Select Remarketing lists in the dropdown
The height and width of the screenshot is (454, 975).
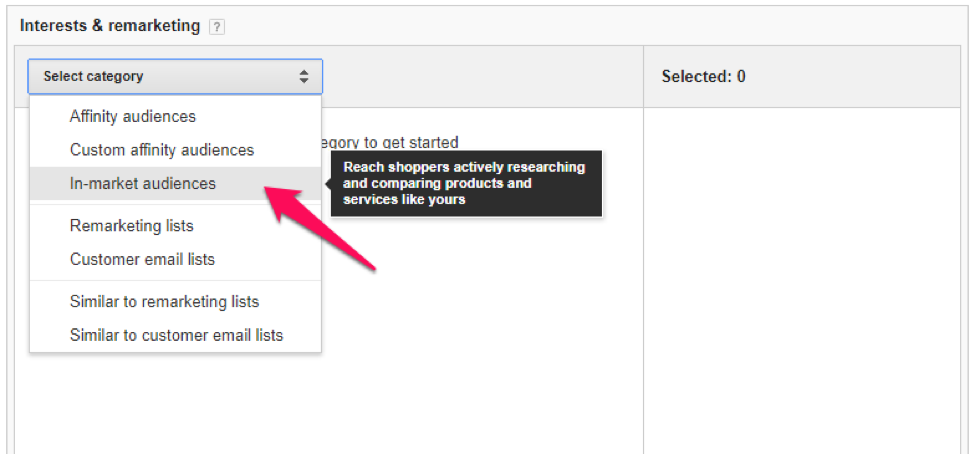[x=132, y=226]
